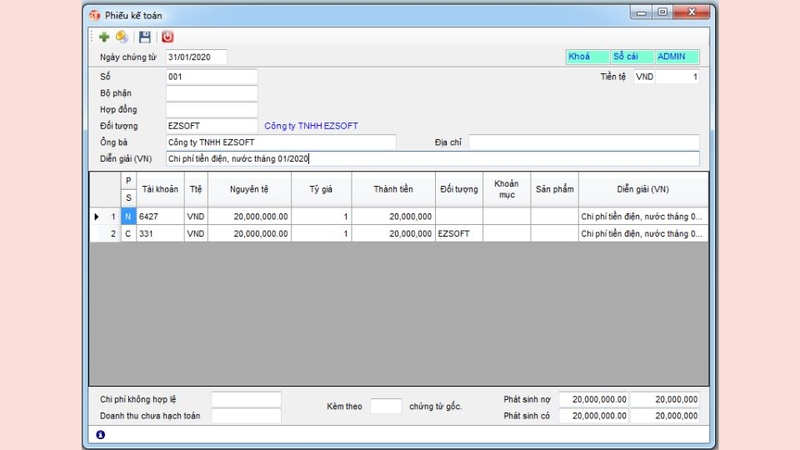Click the Ngày chứng từ date field
The height and width of the screenshot is (450, 800).
196,57
